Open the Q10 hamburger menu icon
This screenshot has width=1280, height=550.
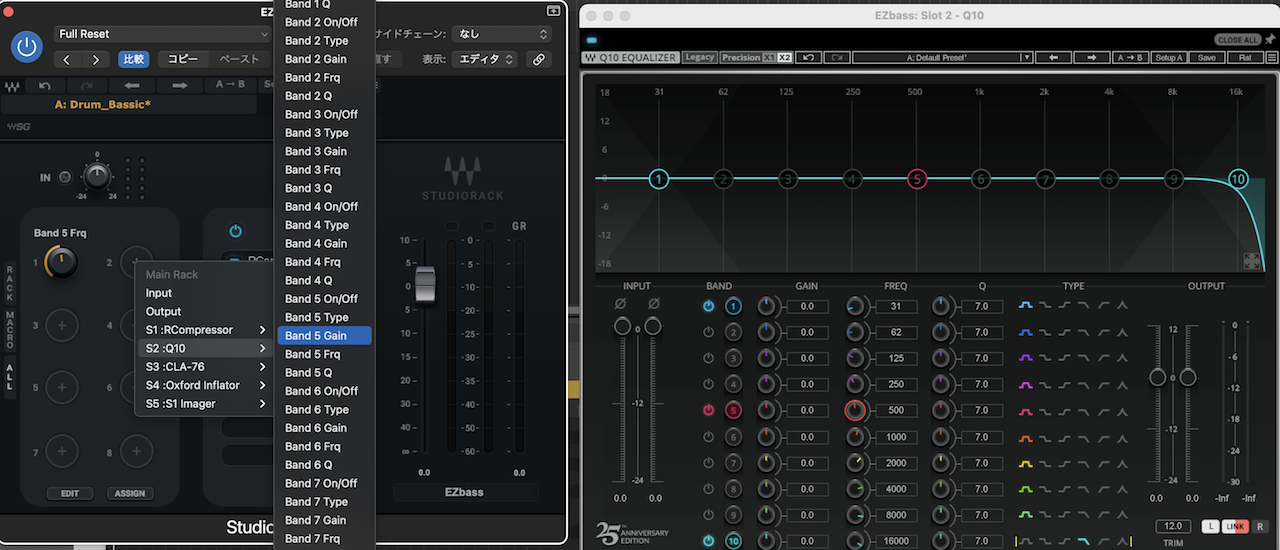(1271, 57)
